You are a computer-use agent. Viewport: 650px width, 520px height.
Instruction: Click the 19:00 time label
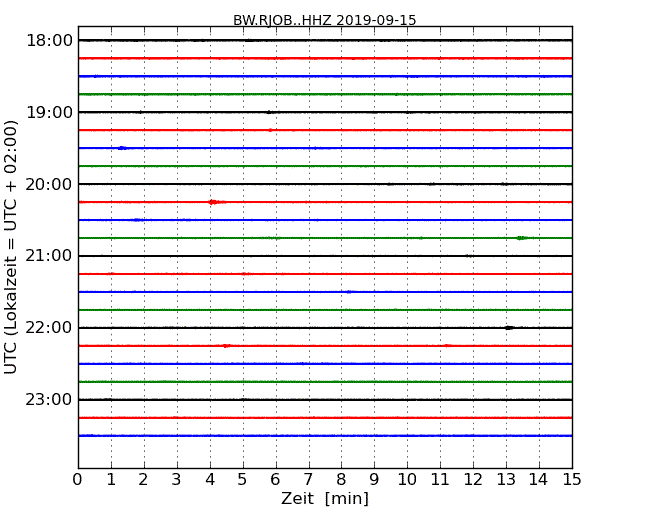click(x=49, y=112)
